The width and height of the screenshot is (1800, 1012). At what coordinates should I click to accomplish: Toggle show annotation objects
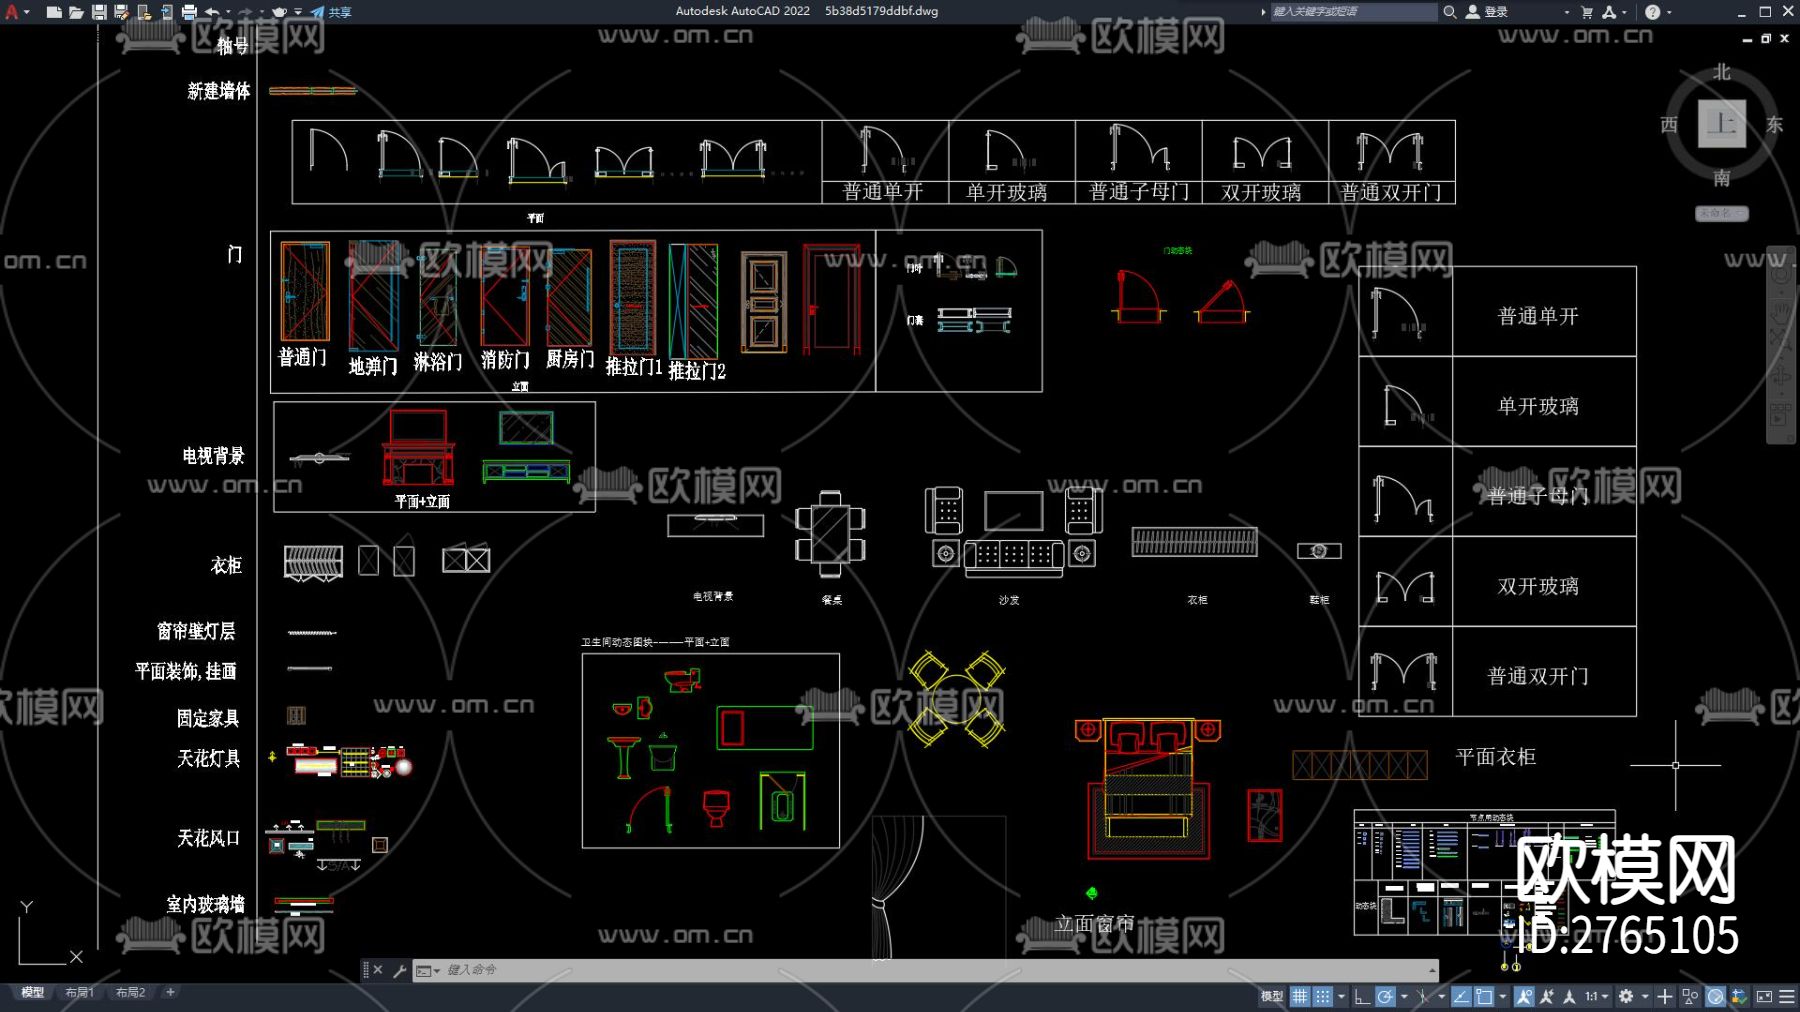click(x=1524, y=996)
